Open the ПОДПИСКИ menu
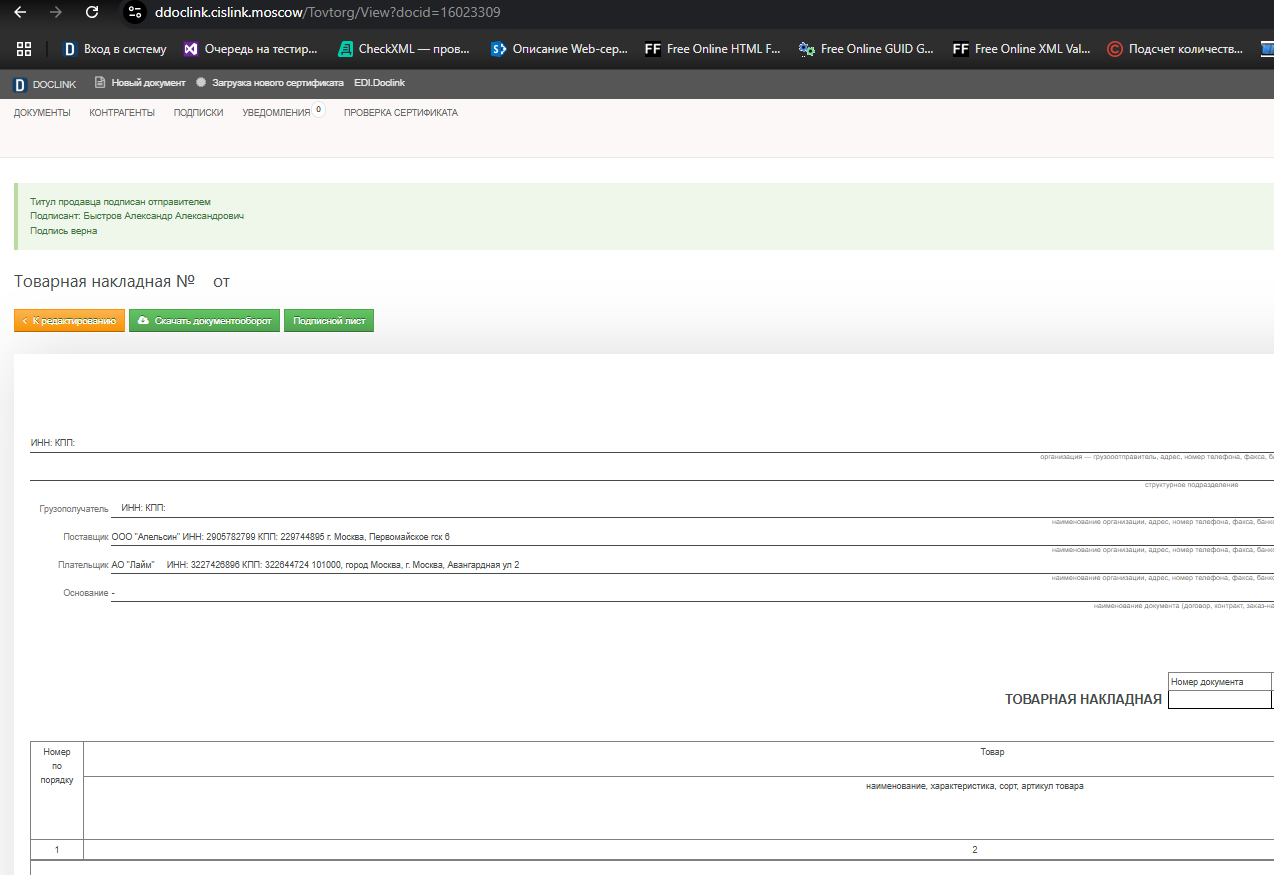 tap(198, 113)
